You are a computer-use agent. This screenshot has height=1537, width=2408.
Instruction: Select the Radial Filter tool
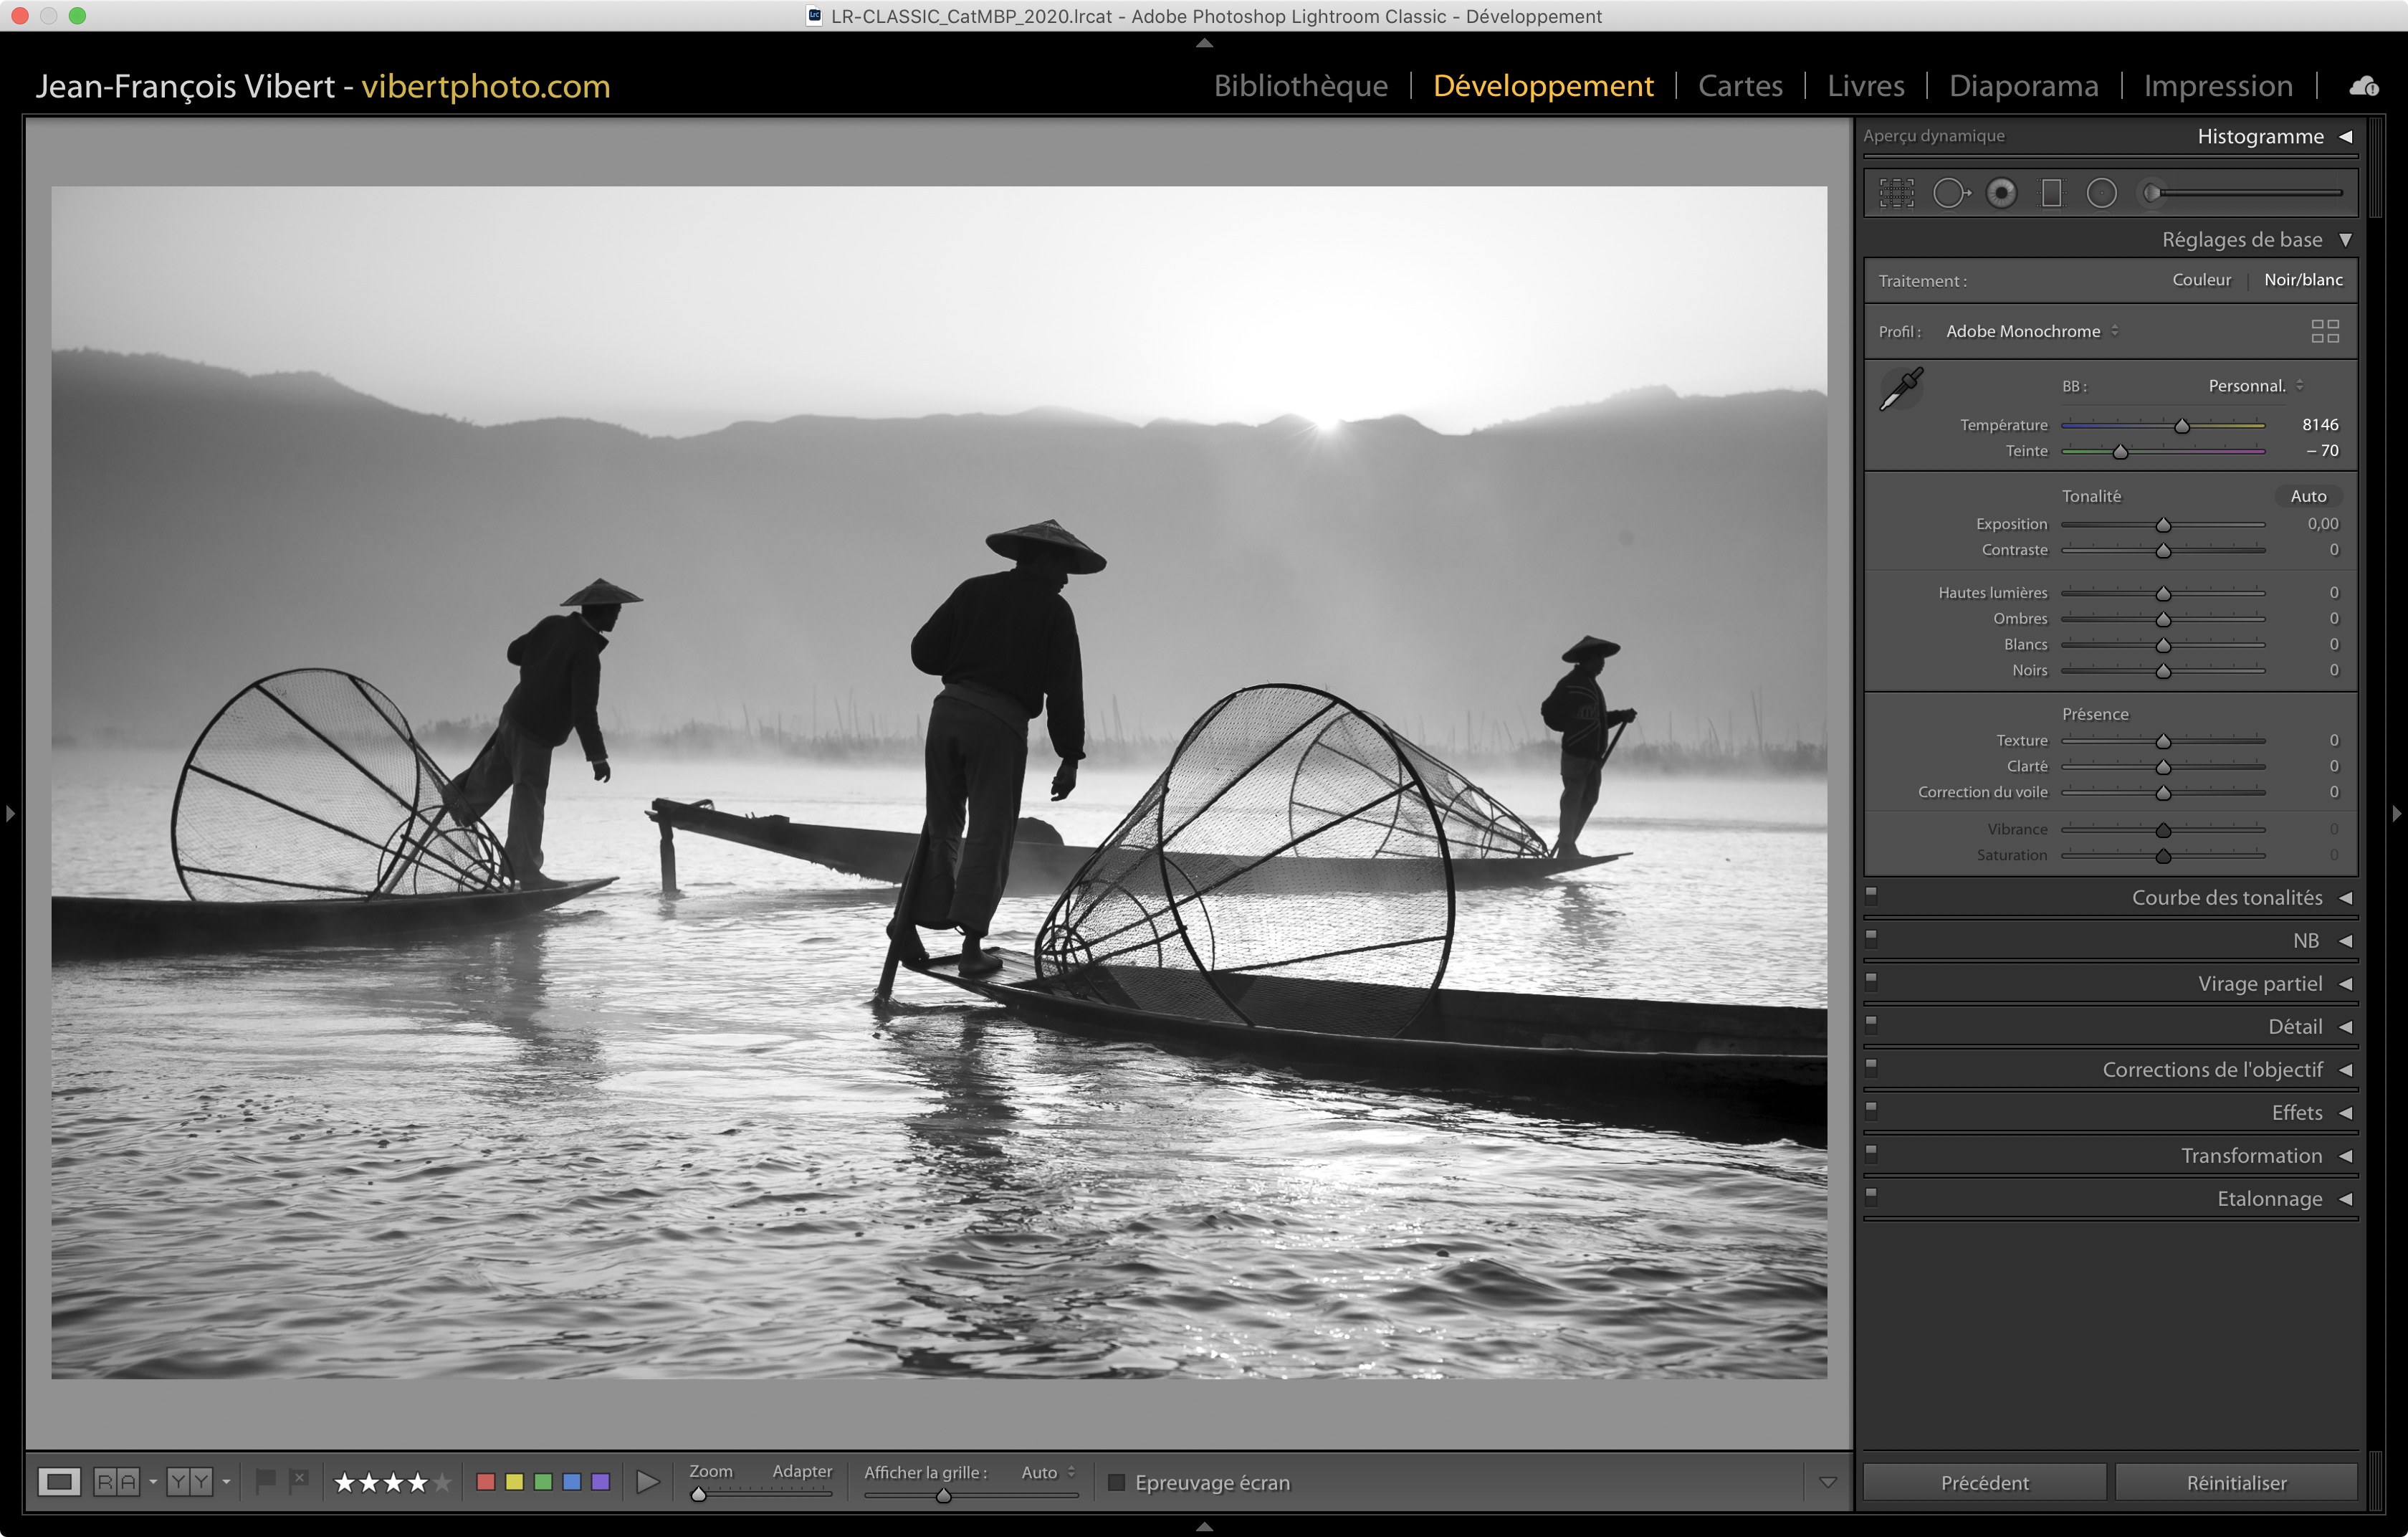(2101, 193)
